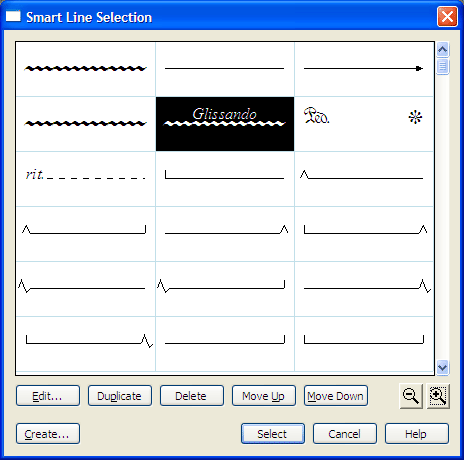The image size is (464, 460).
Task: Select the Glissando wavy line
Action: (x=225, y=124)
